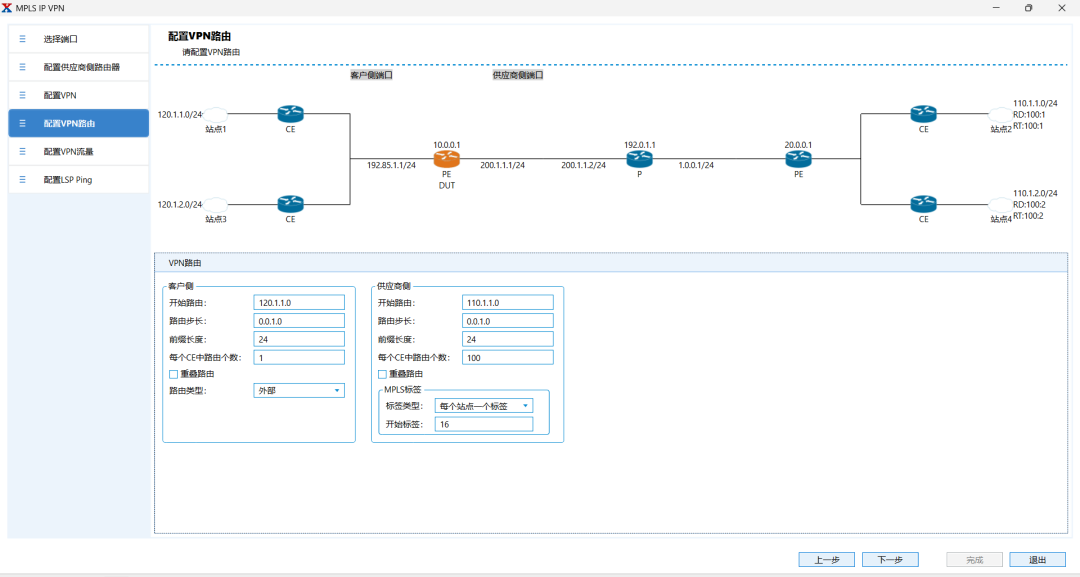1080x577 pixels.
Task: Click the P router icon at 192.0.1.1
Action: (639, 160)
